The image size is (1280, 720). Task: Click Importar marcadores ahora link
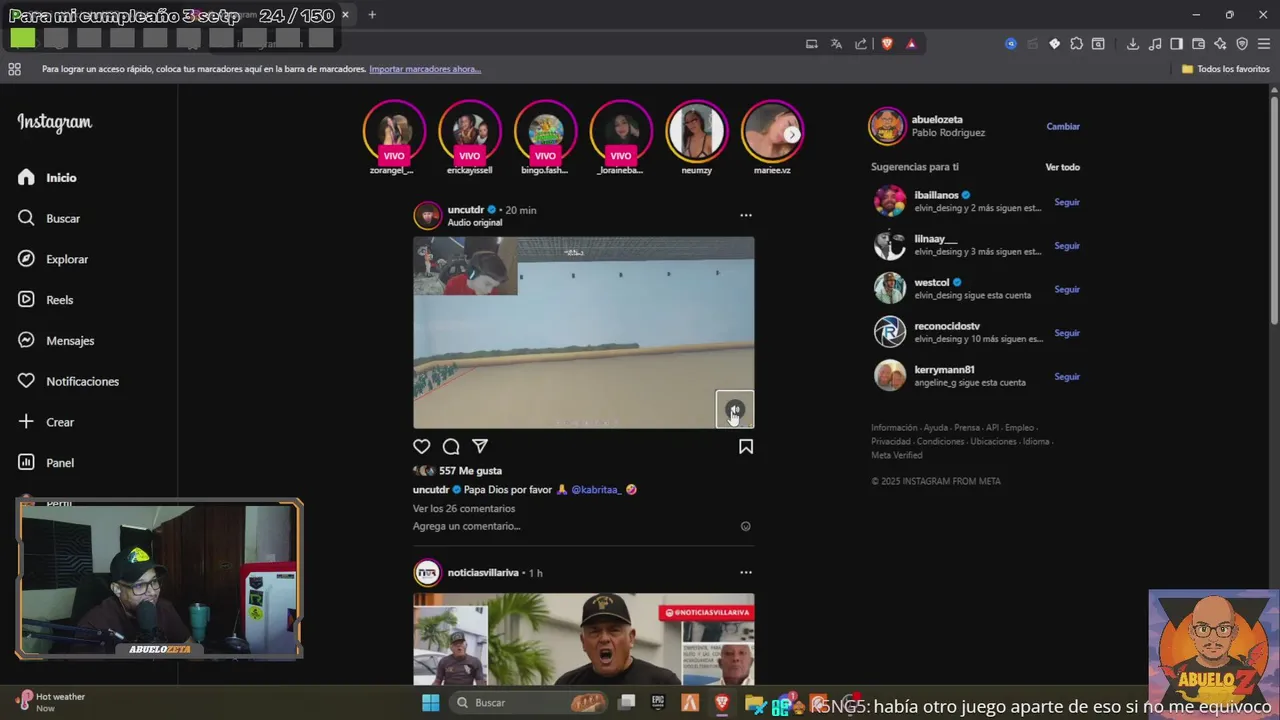[x=425, y=69]
